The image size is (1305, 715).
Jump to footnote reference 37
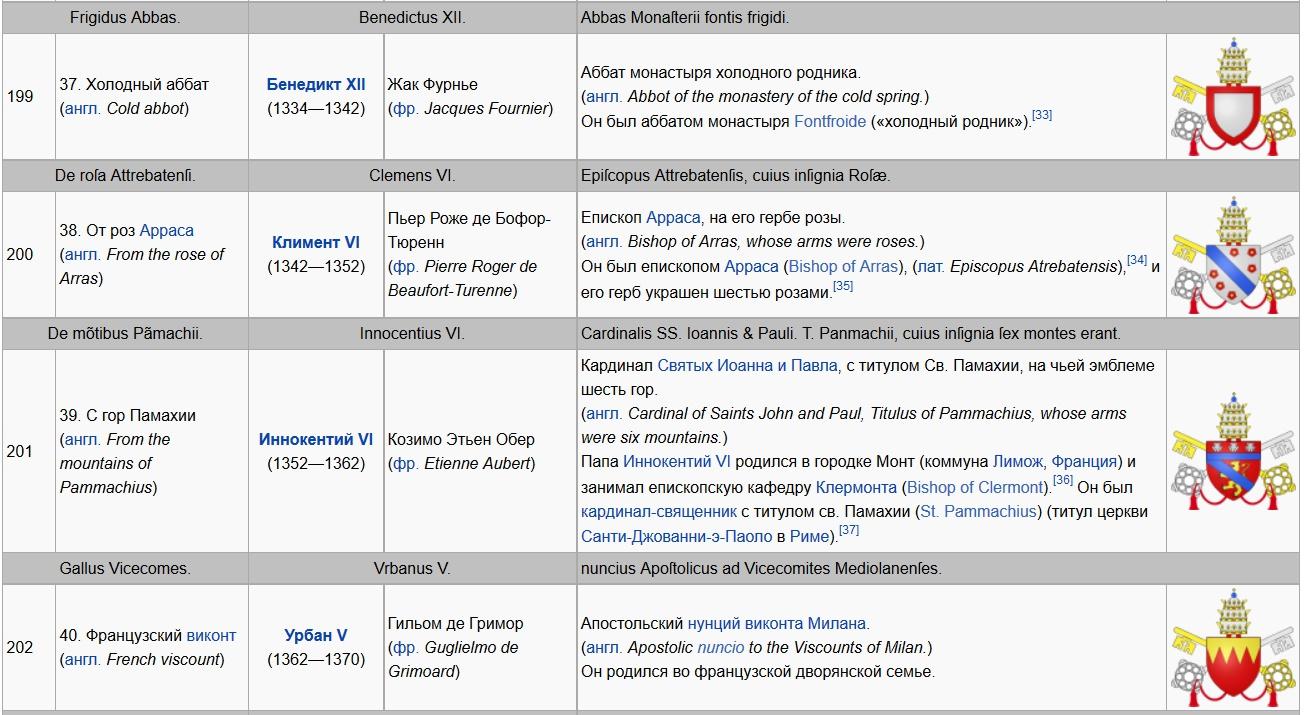point(848,530)
